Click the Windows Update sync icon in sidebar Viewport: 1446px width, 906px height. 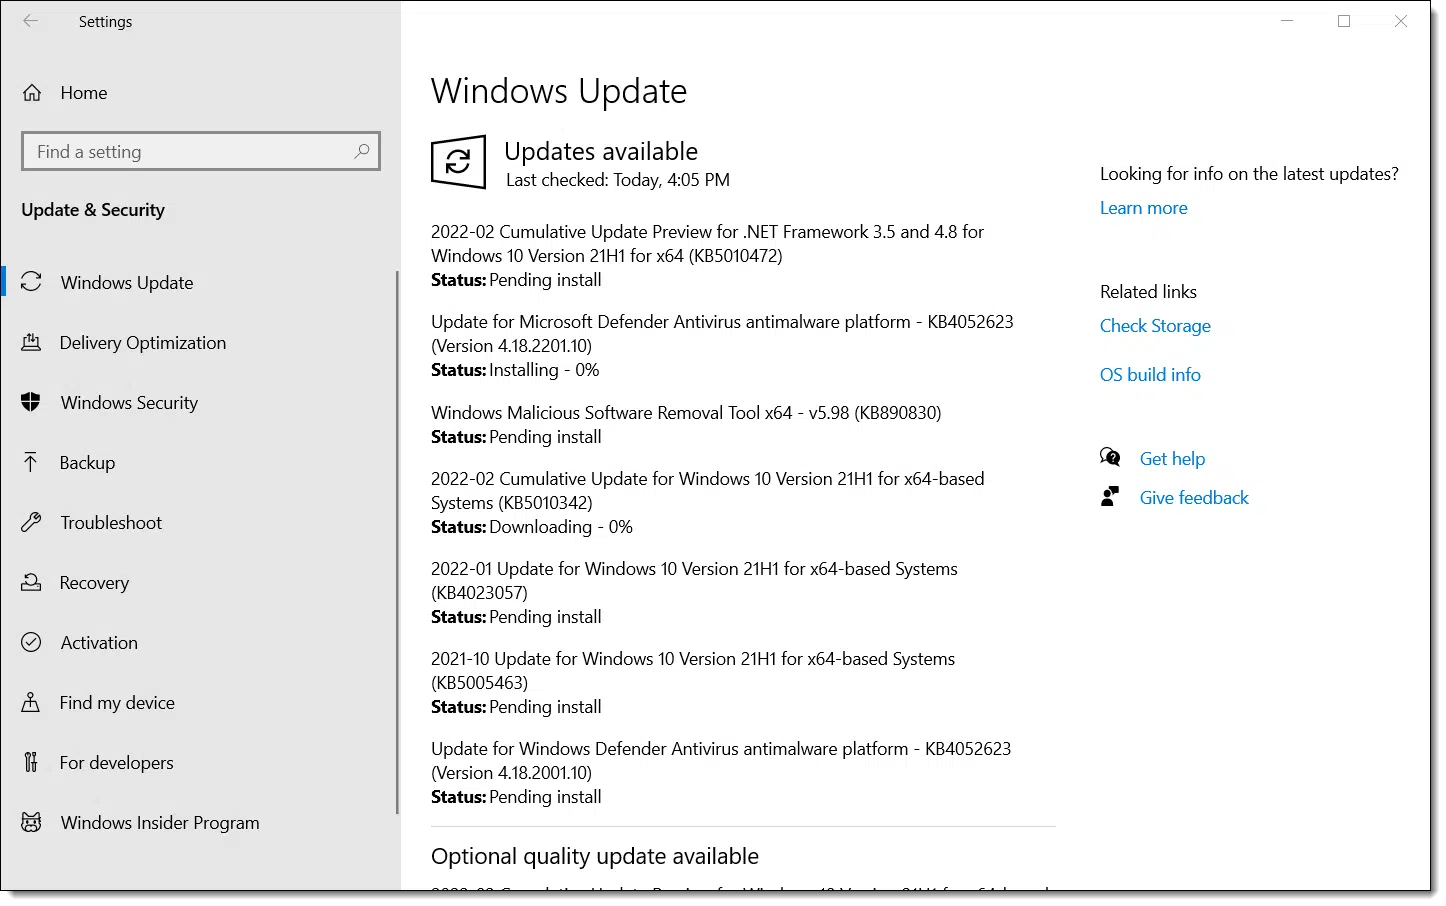point(31,282)
